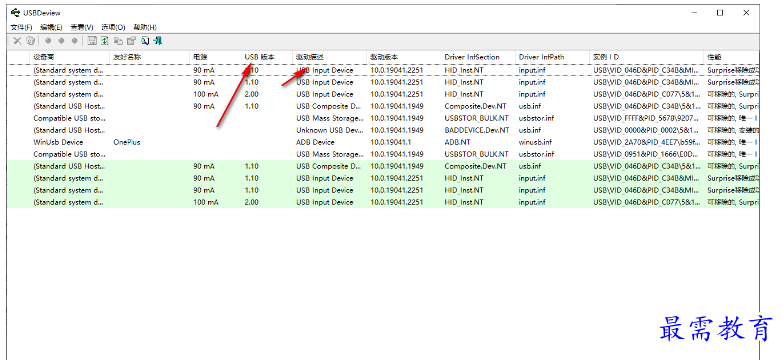Viewport: 781px width, 360px height.
Task: Select the row with the dashed focus outline
Action: click(x=383, y=70)
